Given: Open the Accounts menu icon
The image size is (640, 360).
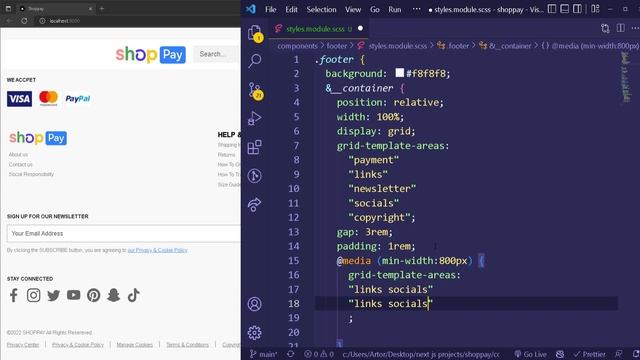Looking at the screenshot, I should click(x=255, y=304).
